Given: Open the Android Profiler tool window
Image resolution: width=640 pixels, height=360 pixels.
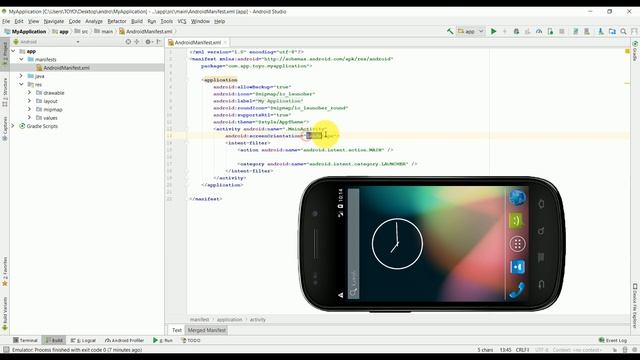Looking at the screenshot, I should tap(124, 340).
